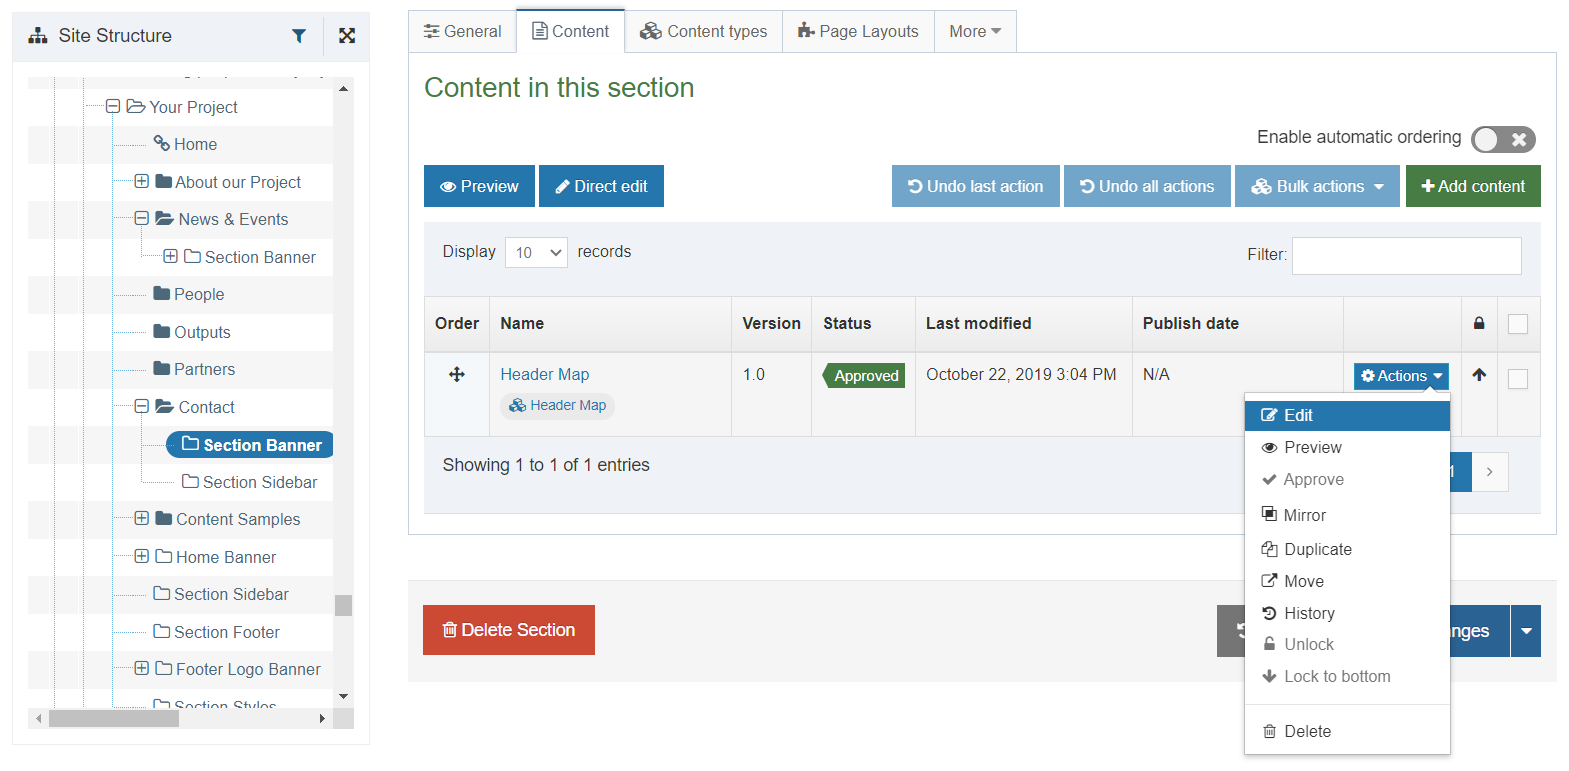Click the lock icon column header

click(x=1479, y=323)
